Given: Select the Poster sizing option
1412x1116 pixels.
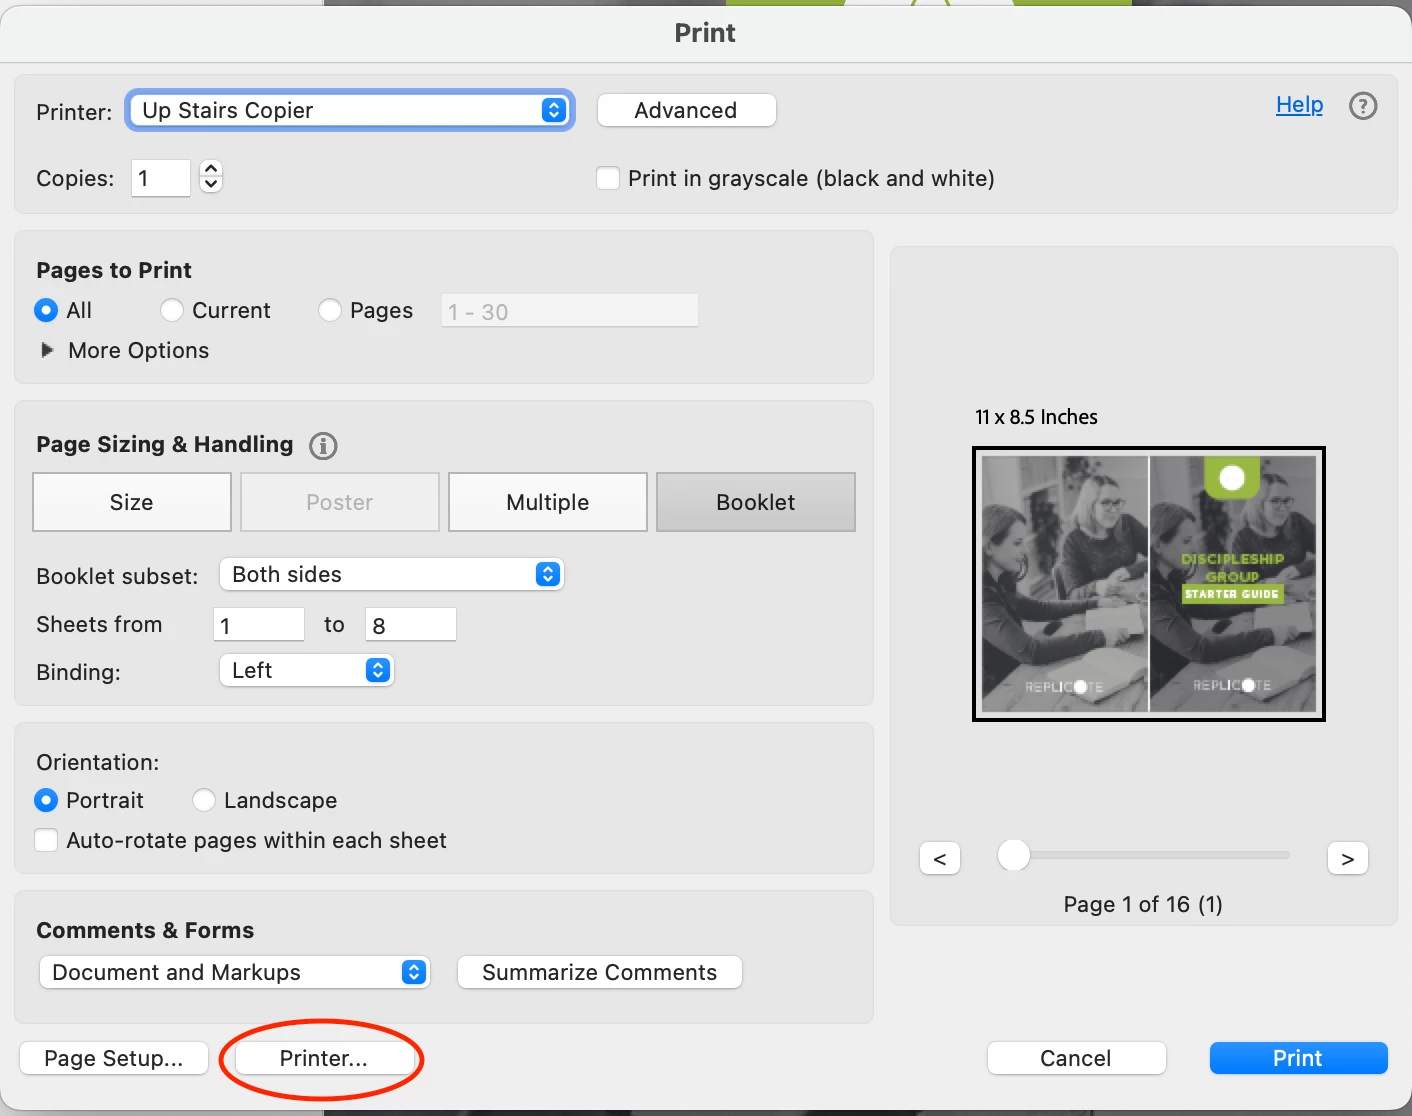Looking at the screenshot, I should click(340, 502).
